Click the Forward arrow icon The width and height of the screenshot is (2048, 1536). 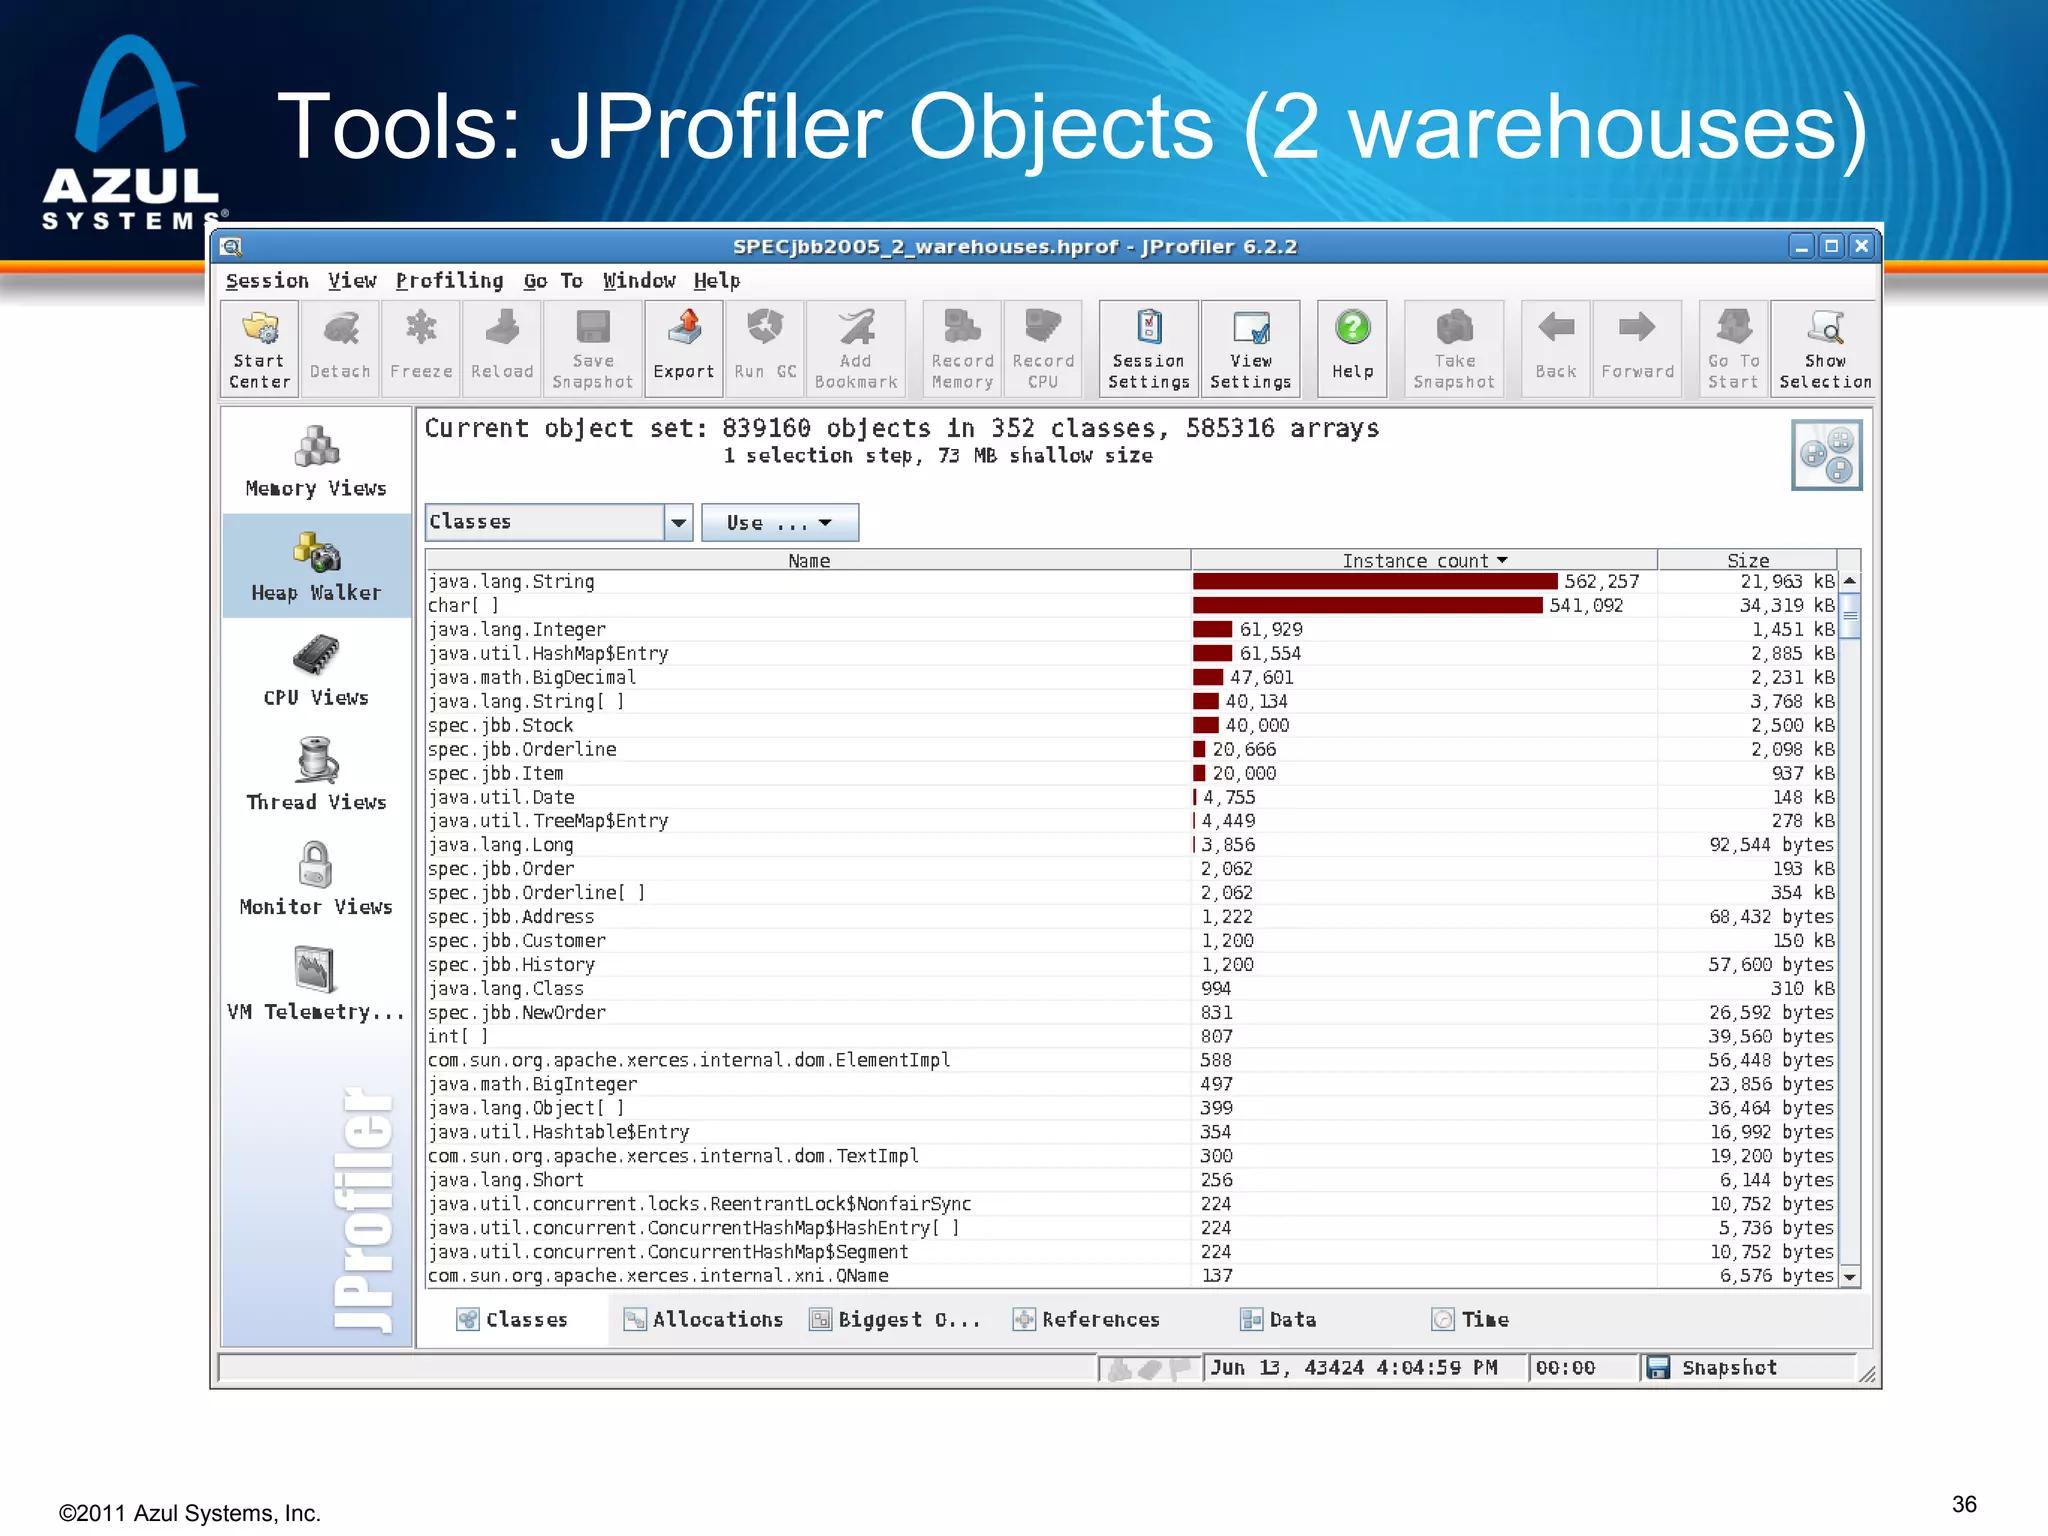[x=1637, y=349]
